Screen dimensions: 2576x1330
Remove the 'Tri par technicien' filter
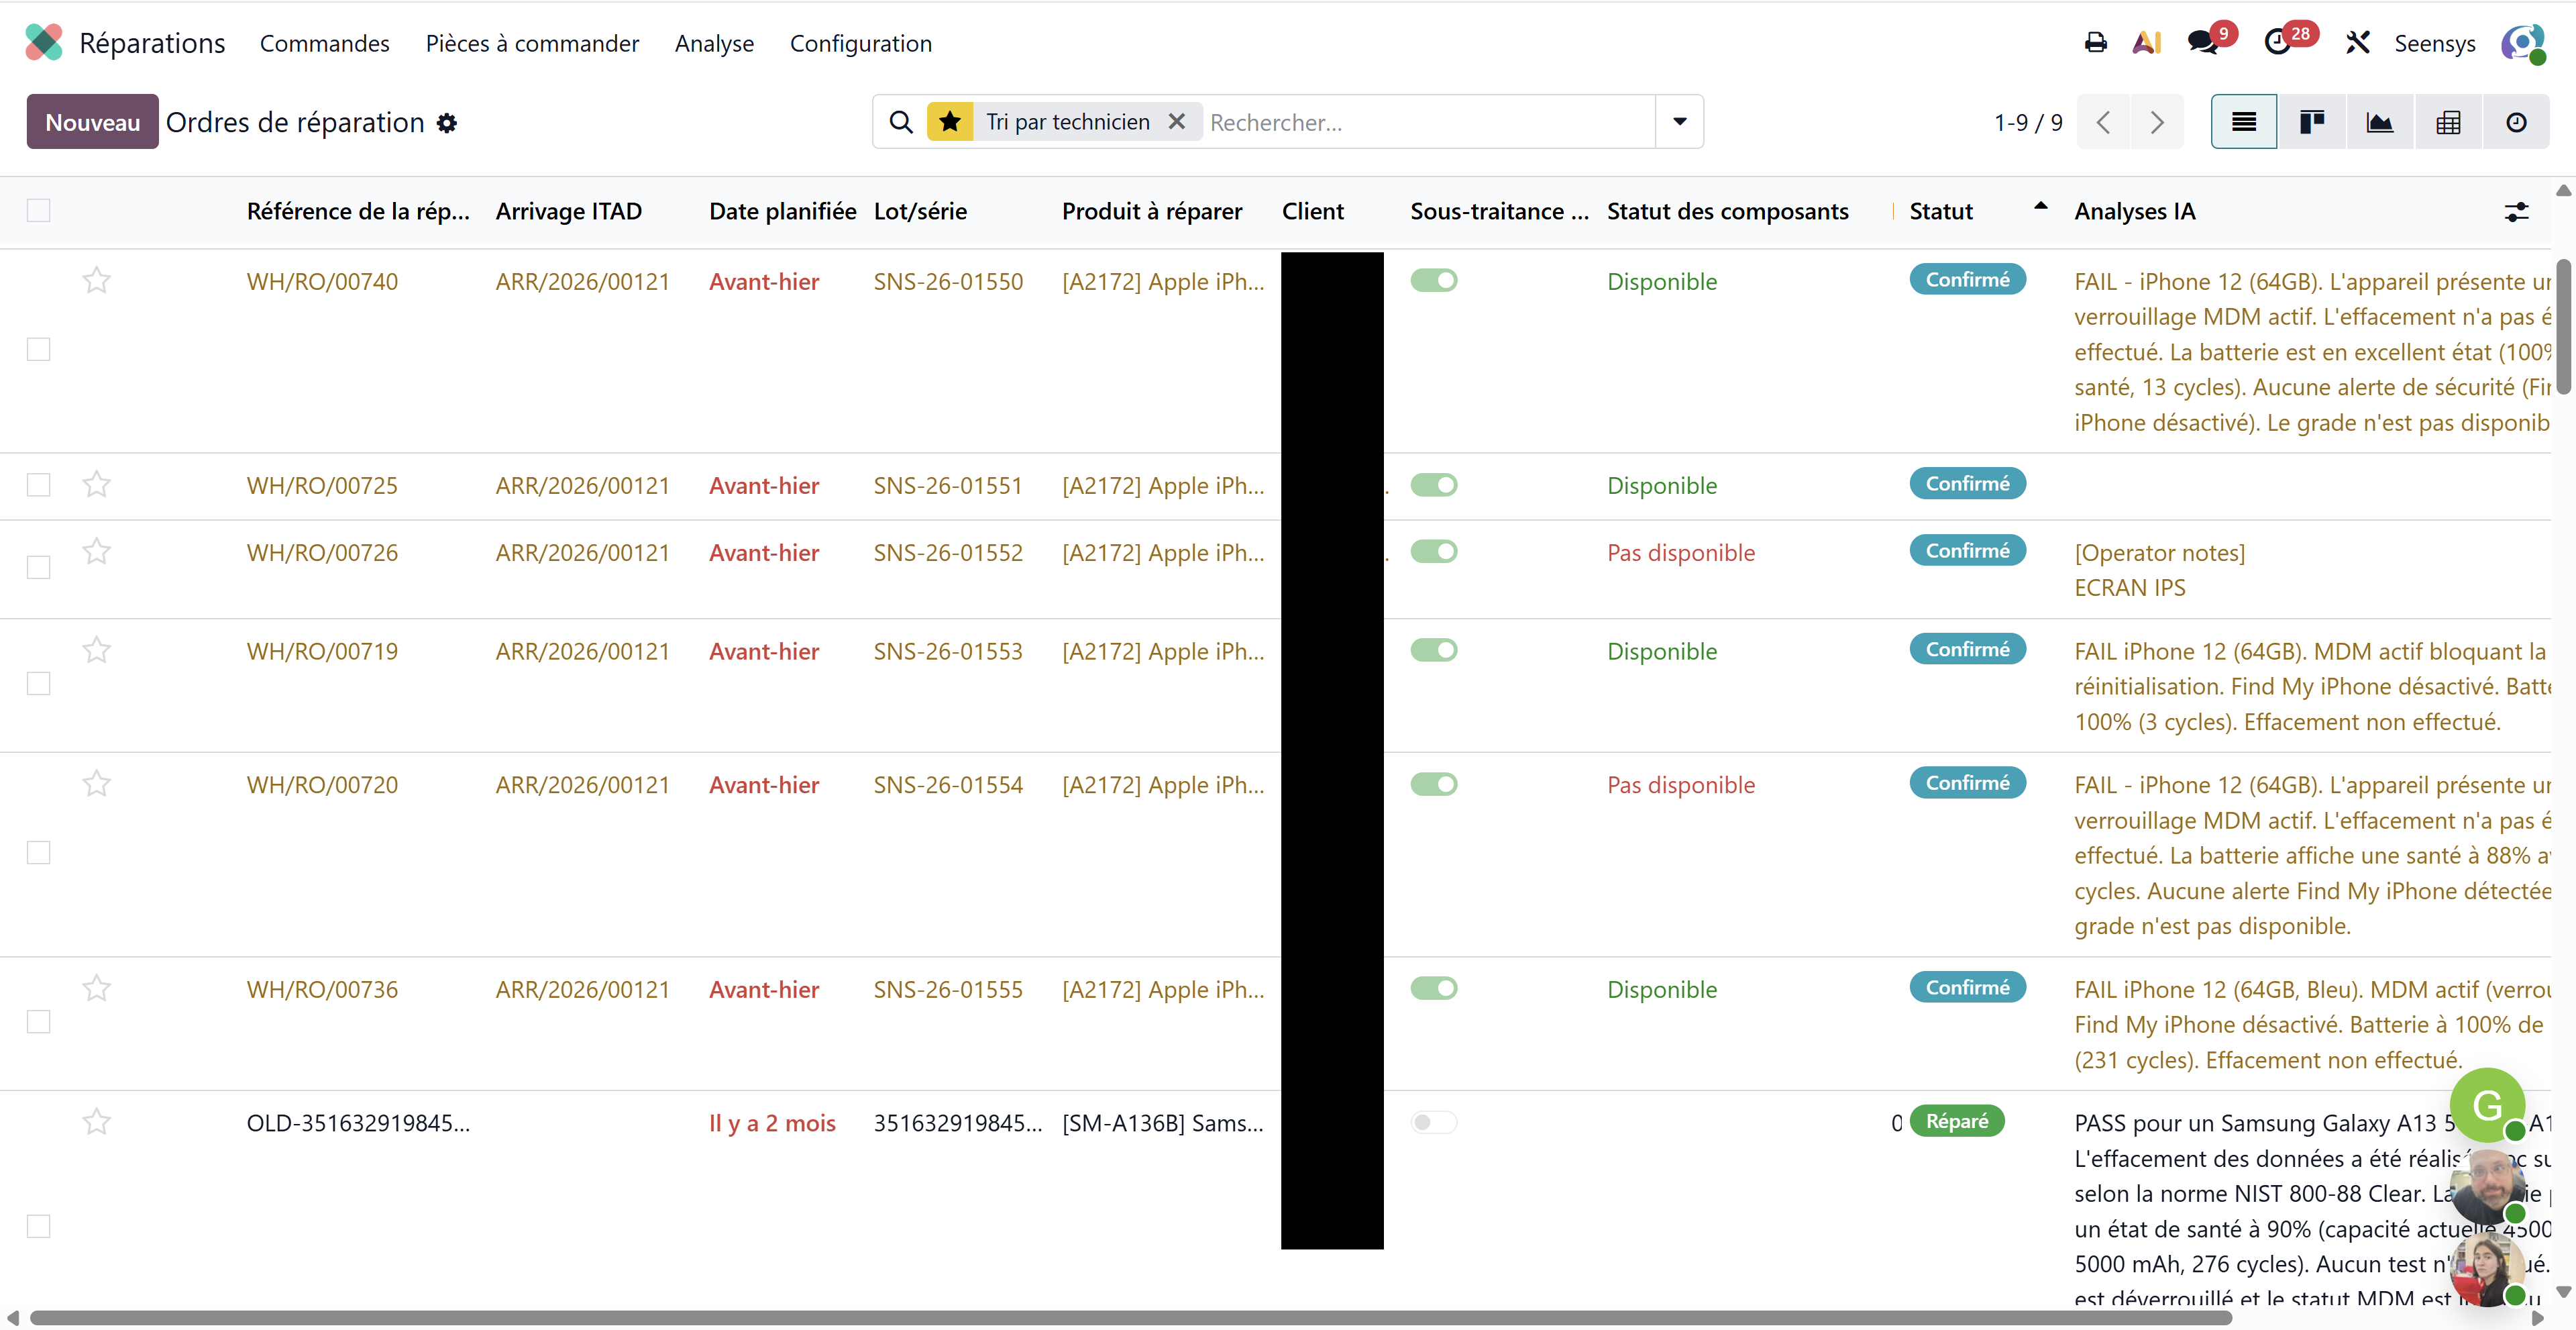pos(1176,122)
